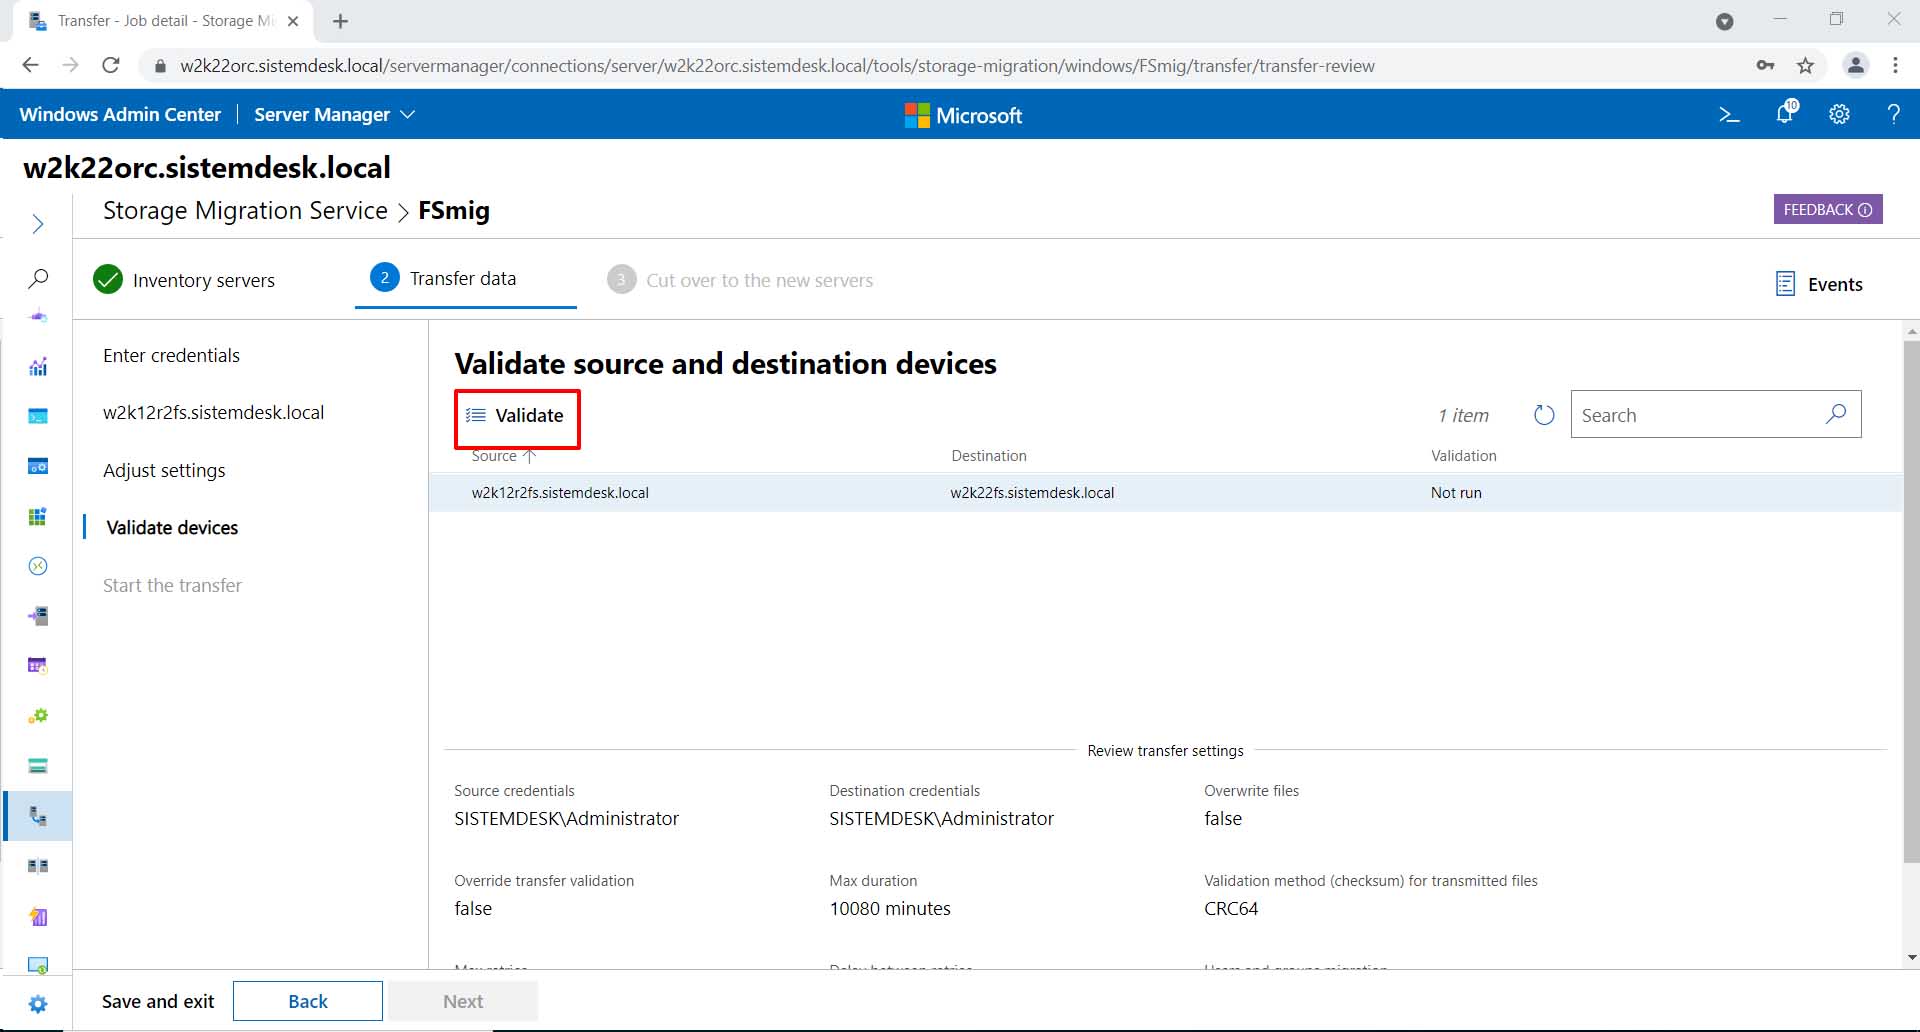Open the Scheduled tasks calendar sidebar icon
Viewport: 1920px width, 1032px height.
[x=38, y=666]
